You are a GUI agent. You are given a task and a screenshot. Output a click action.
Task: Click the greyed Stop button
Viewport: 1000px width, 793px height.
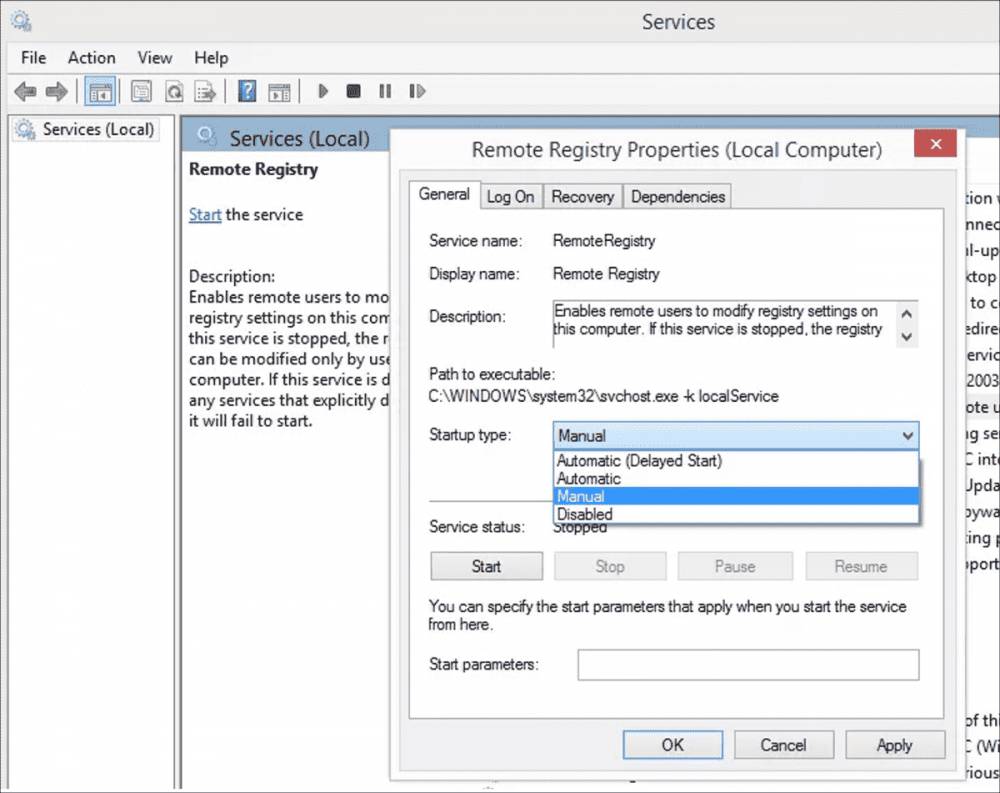(x=610, y=566)
